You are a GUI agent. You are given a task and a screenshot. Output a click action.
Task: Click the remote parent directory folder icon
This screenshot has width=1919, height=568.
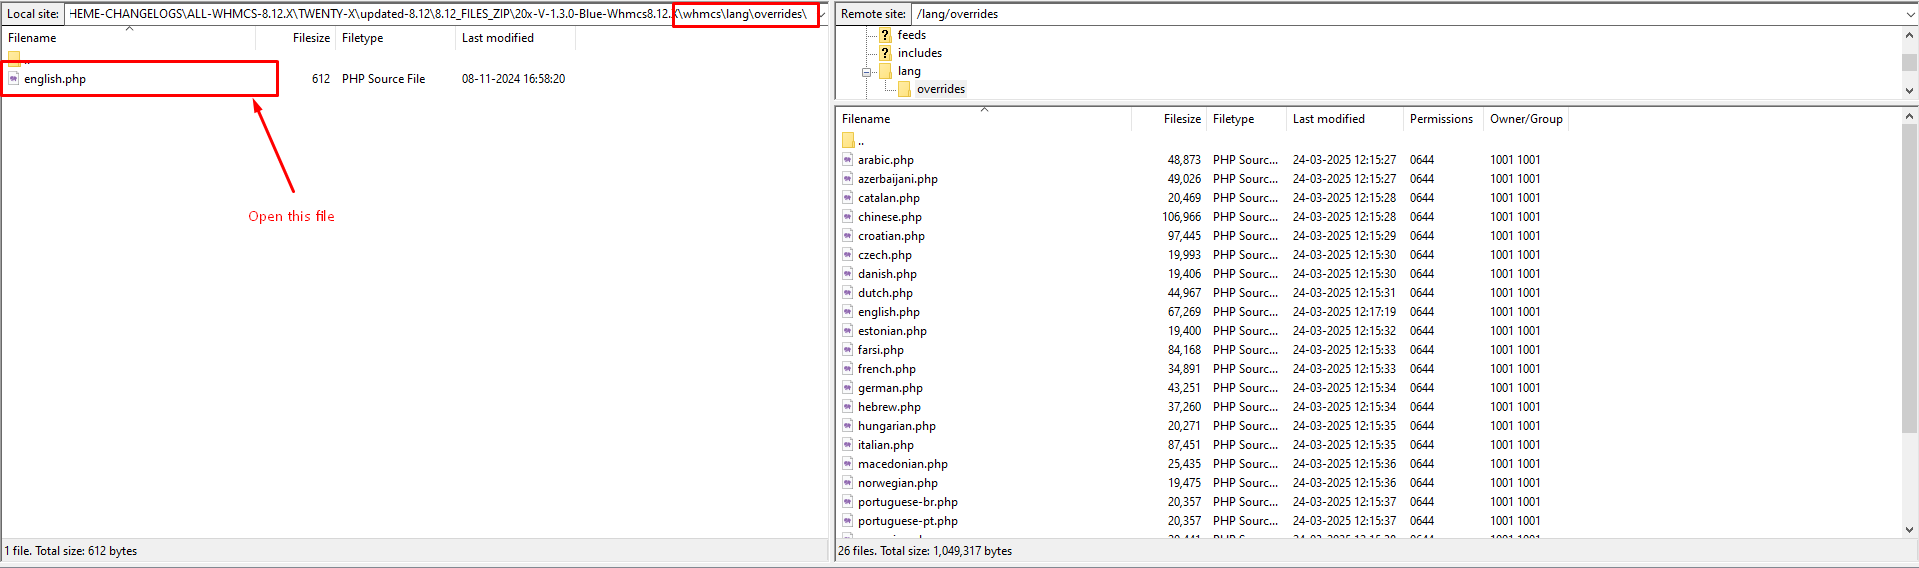(848, 141)
